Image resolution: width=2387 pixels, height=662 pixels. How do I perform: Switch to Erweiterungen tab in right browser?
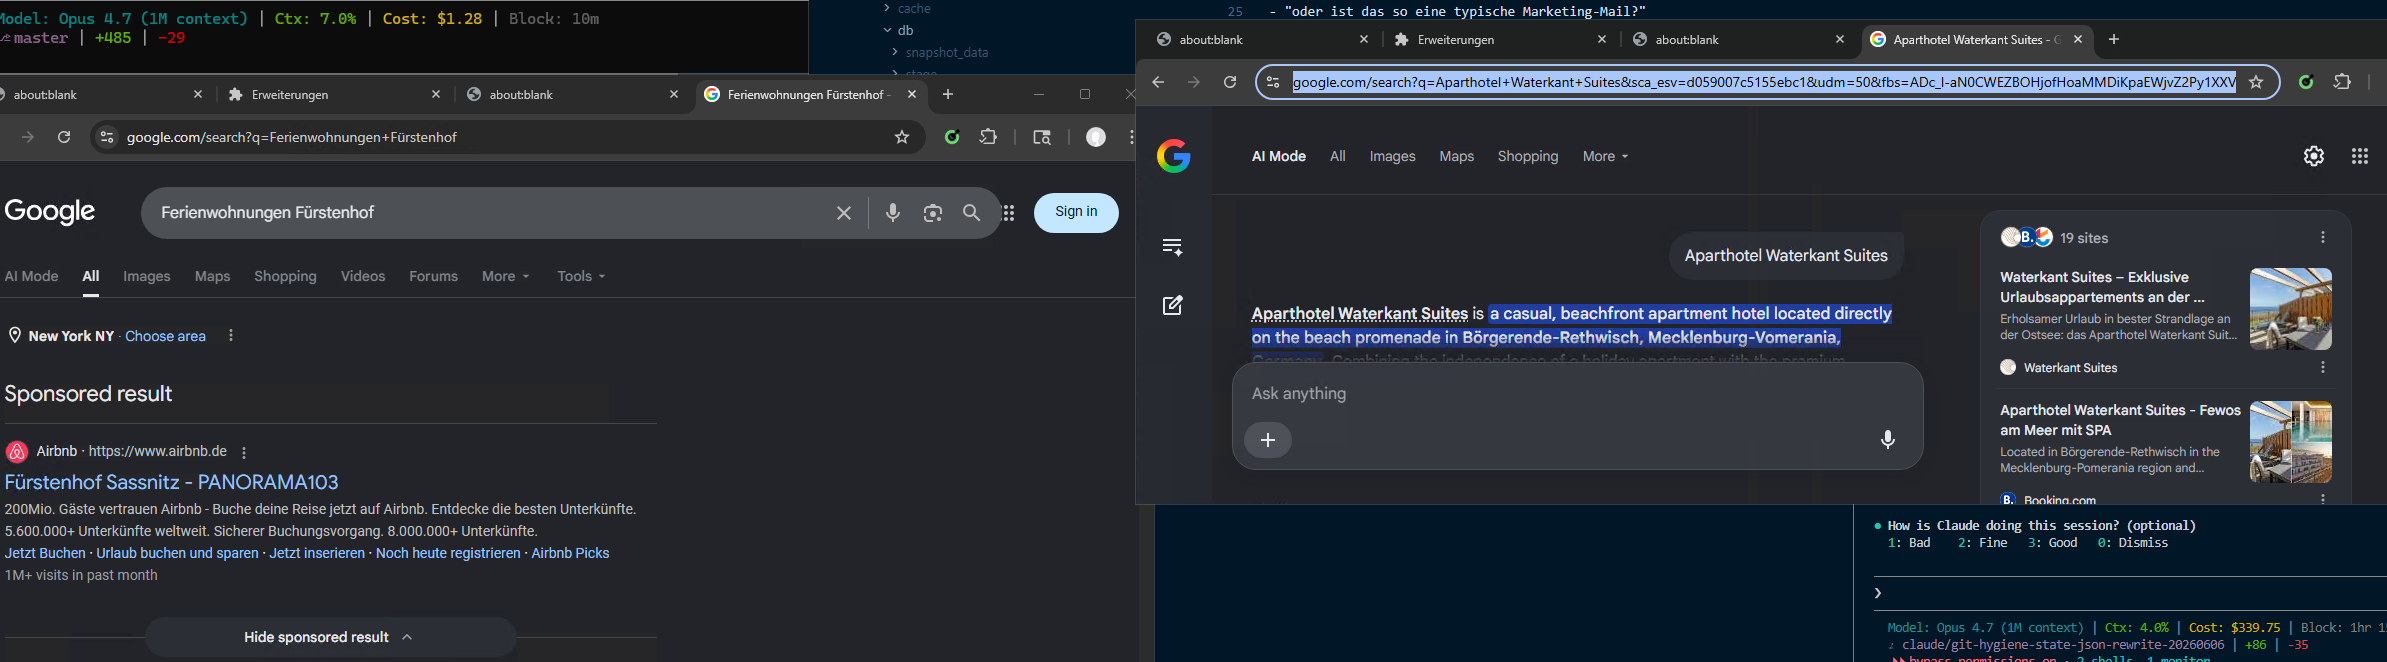pos(1501,40)
